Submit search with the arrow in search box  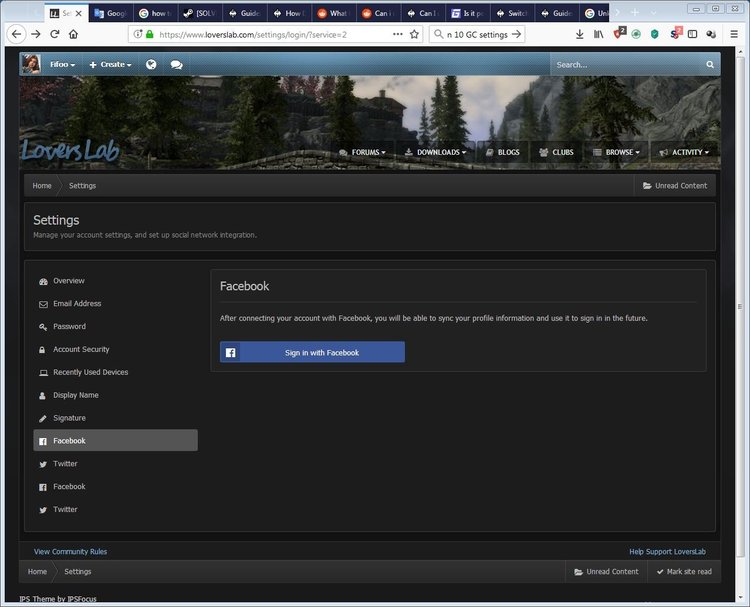[516, 34]
